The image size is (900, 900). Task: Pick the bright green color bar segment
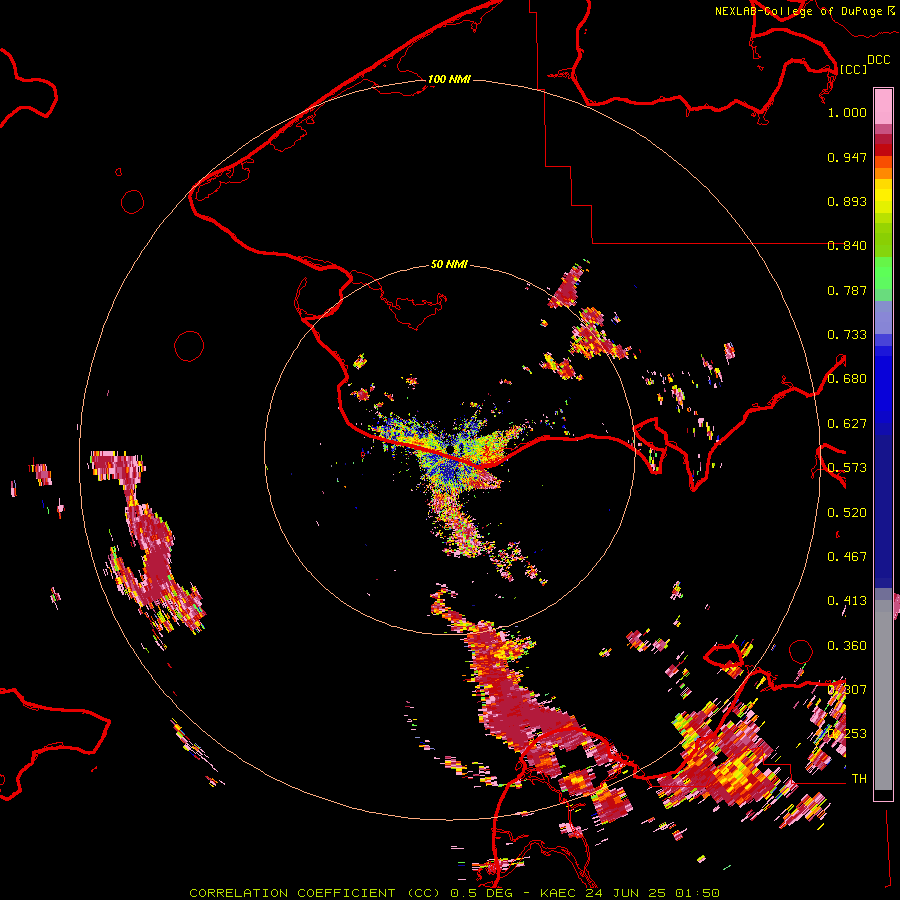pos(883,273)
